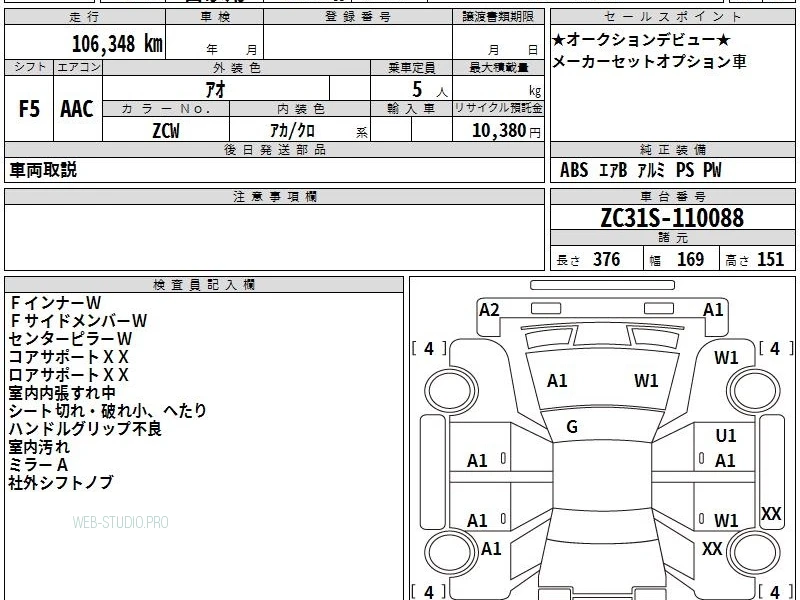Viewport: 800px width, 600px height.
Task: Select the 検査員記入欄 header
Action: point(204,285)
